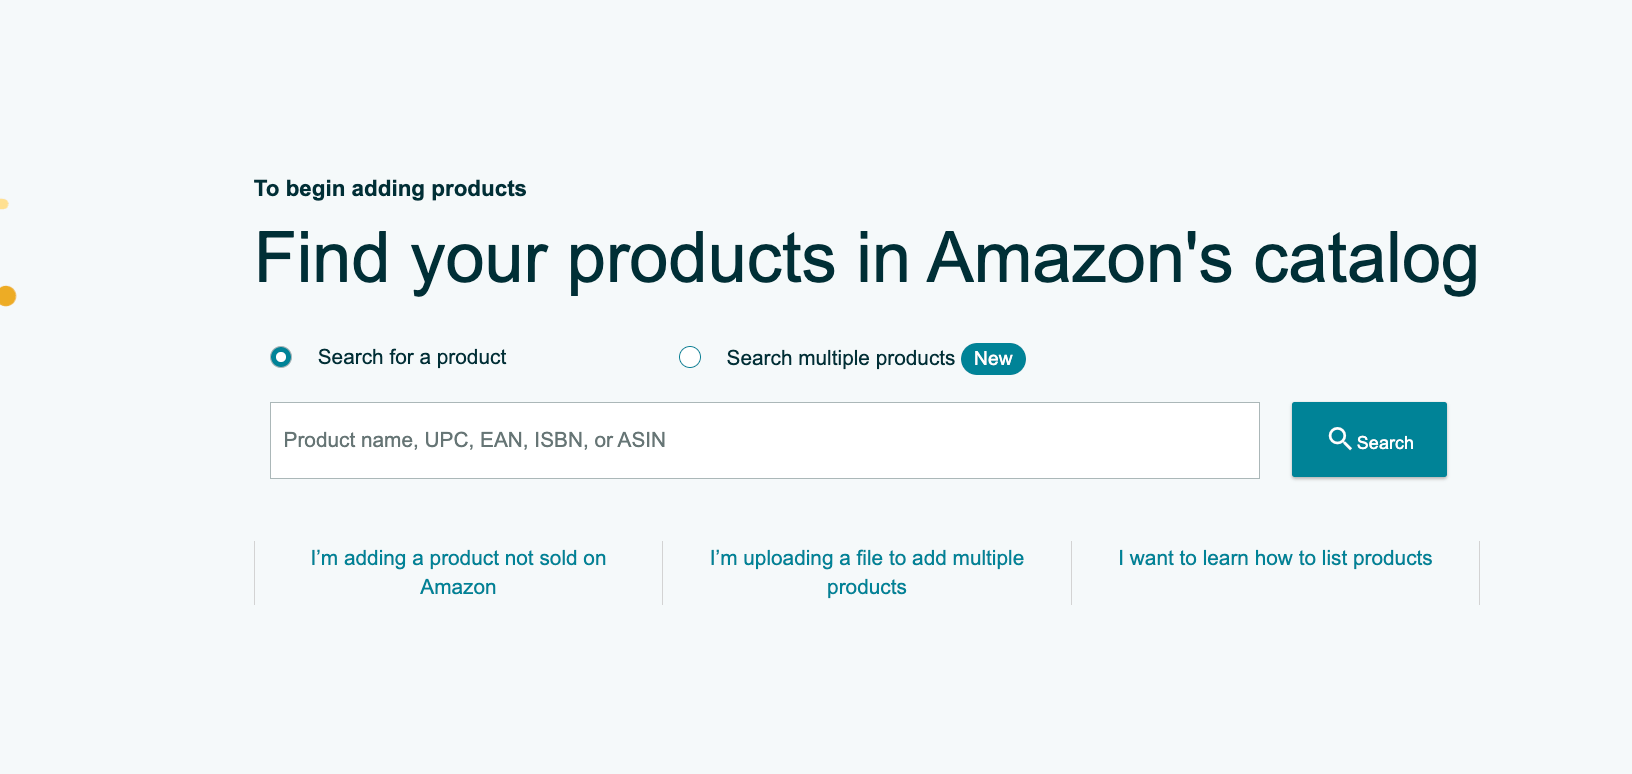Click the orange dot on the left edge
The height and width of the screenshot is (774, 1632).
point(5,295)
